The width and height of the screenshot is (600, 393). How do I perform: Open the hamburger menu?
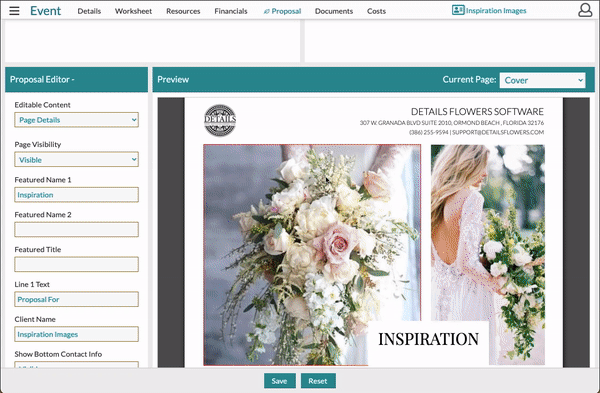pyautogui.click(x=14, y=11)
